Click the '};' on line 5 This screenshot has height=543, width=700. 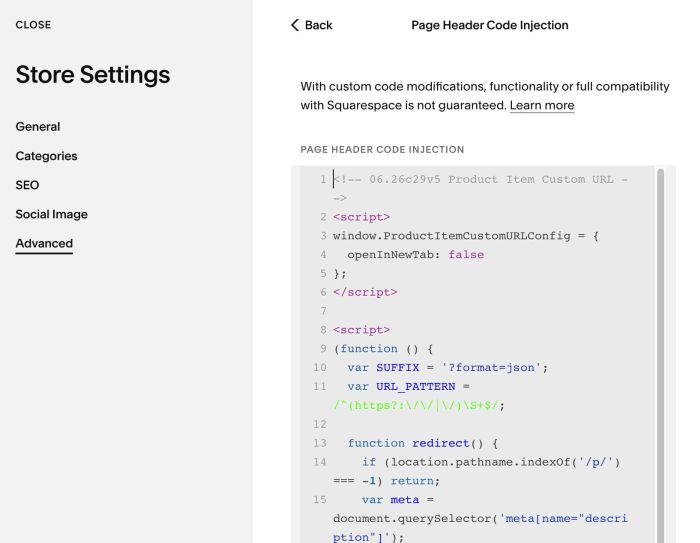(340, 273)
